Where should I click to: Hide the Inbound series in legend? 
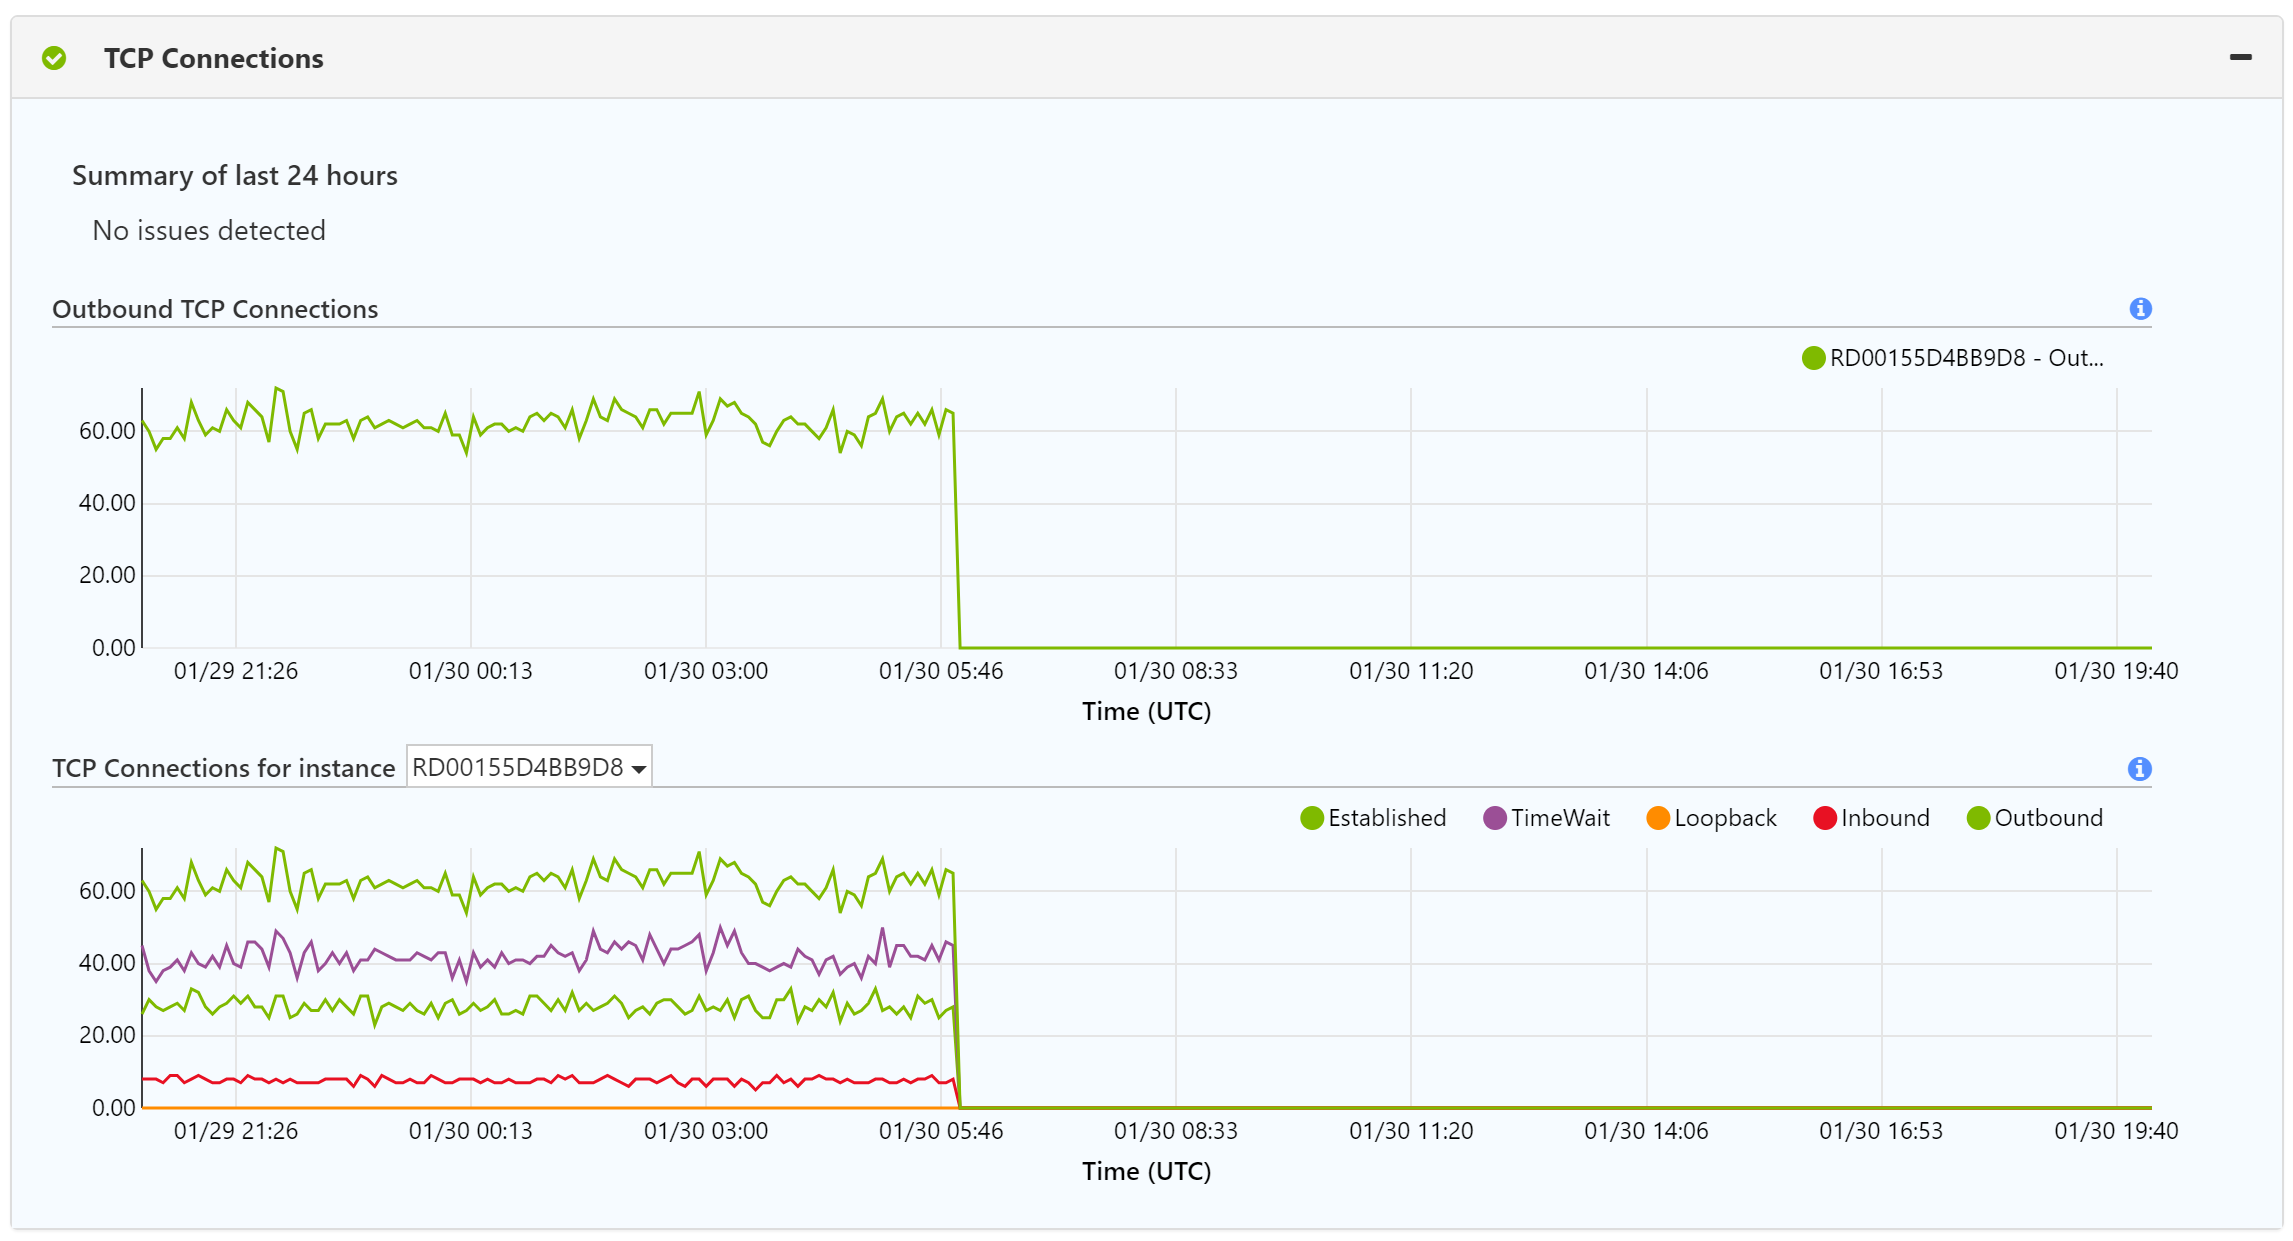point(1884,818)
